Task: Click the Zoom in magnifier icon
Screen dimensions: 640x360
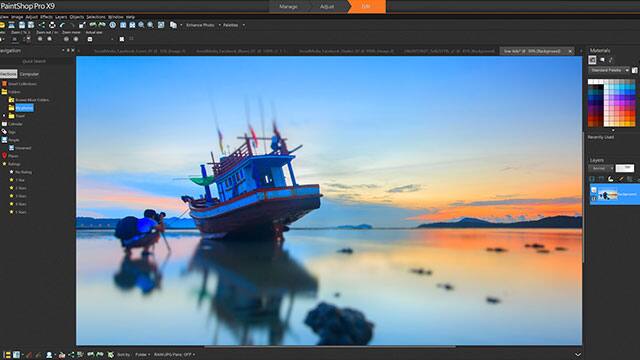Action: pyautogui.click(x=141, y=25)
